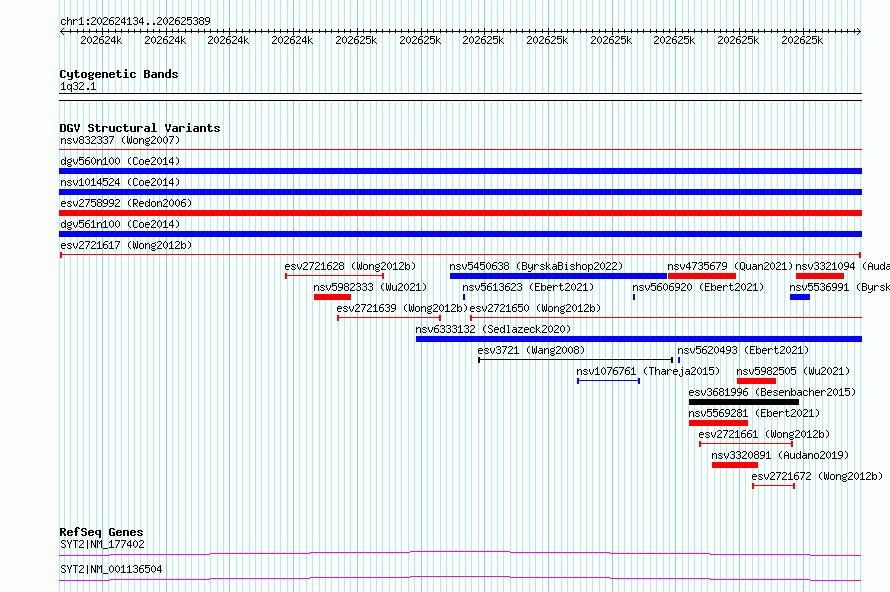890x592 pixels.
Task: Click the chr1:202624134..202625389 coordinates text
Action: click(x=135, y=21)
